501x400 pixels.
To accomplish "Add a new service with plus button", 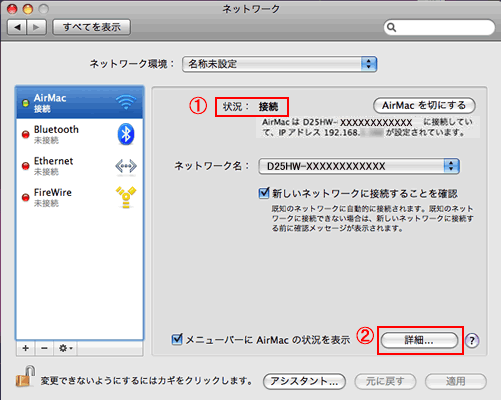I will point(25,348).
